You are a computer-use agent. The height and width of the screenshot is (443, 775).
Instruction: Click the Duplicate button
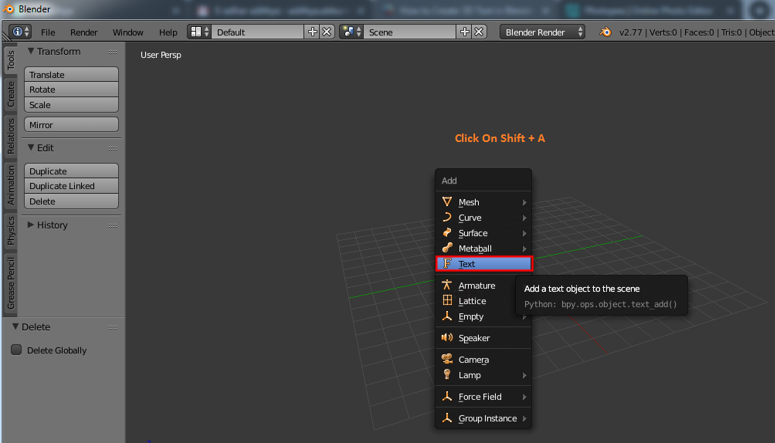(71, 171)
